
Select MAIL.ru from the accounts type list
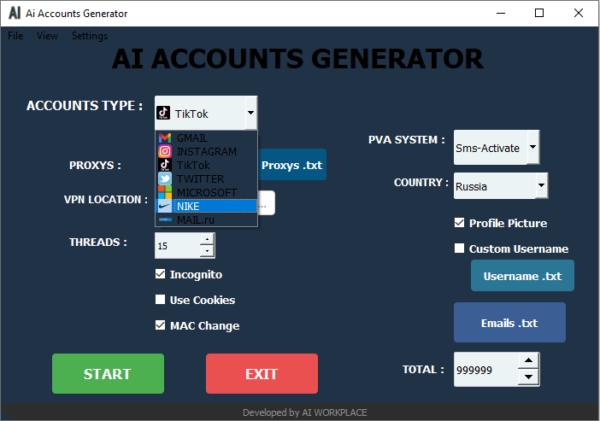206,220
